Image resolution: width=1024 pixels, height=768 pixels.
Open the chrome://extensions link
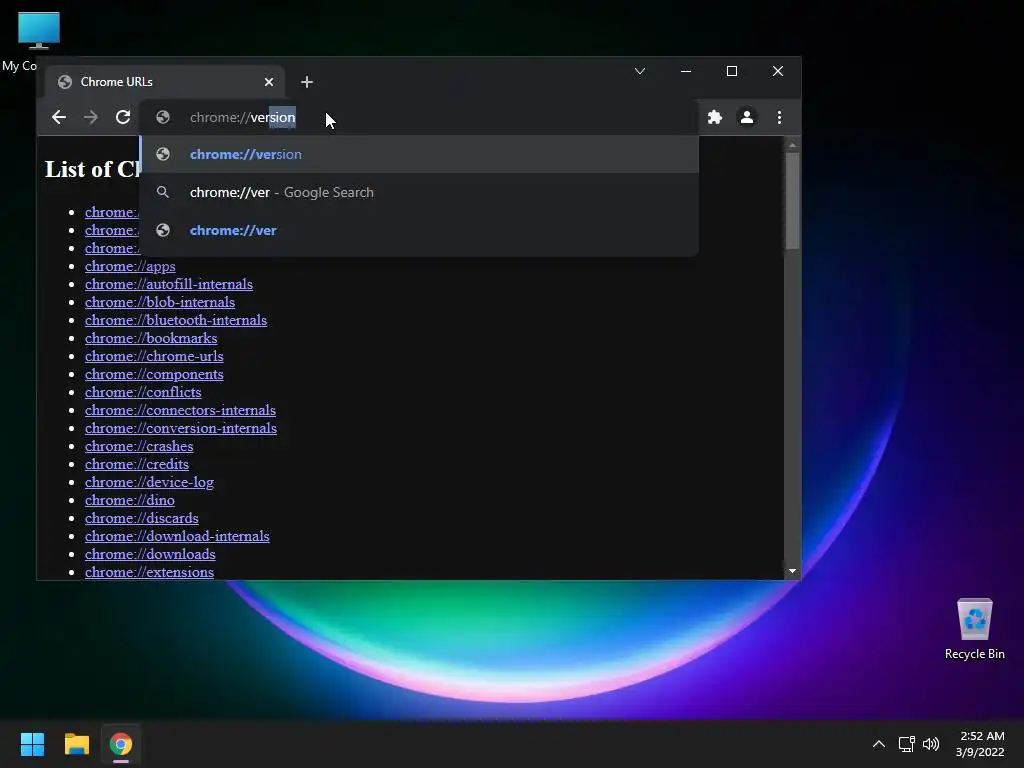(x=149, y=572)
